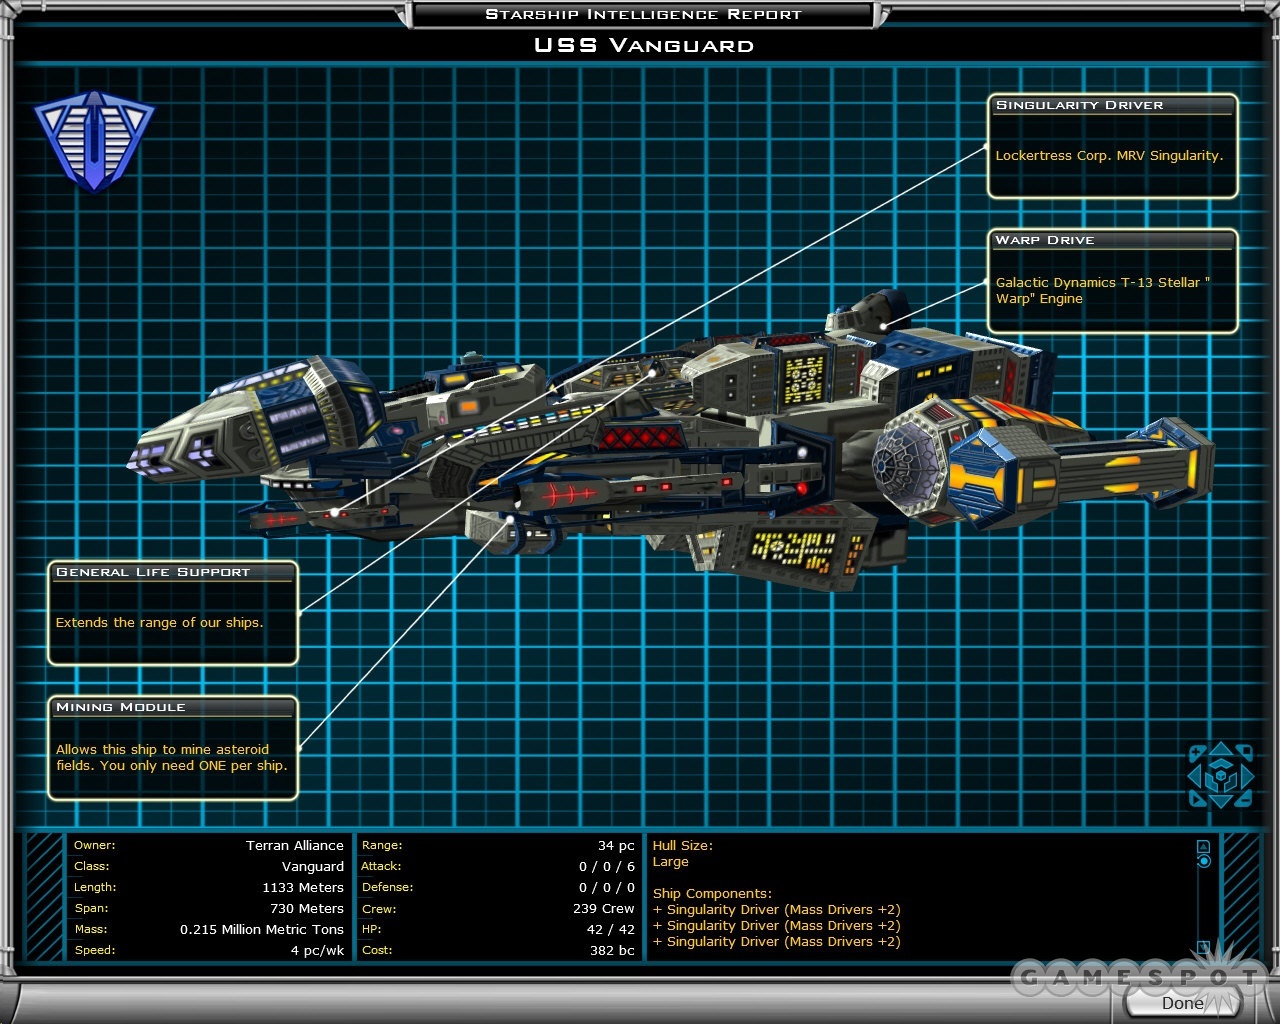Click the 'Mass:' label
This screenshot has width=1280, height=1024.
[x=91, y=929]
